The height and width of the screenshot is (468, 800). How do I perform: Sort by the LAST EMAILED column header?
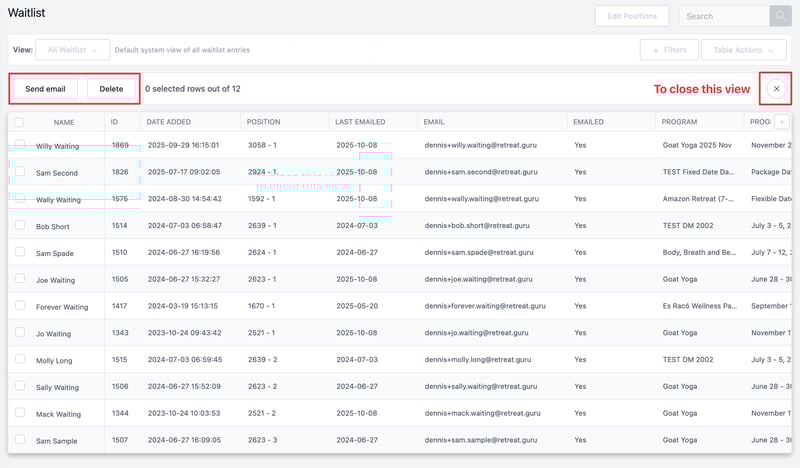tap(360, 122)
